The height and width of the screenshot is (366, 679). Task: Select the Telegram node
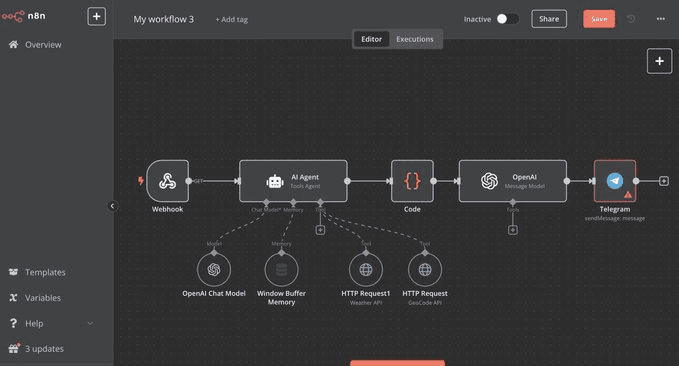615,181
